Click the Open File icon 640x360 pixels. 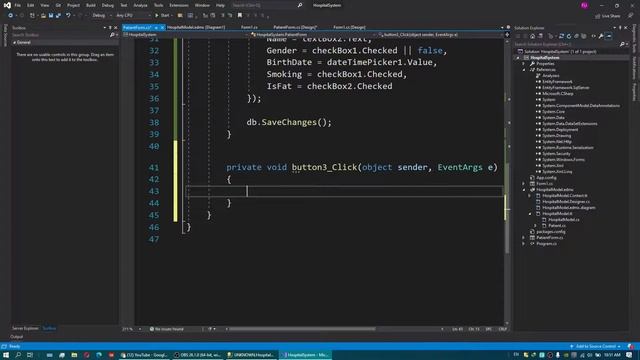43,16
